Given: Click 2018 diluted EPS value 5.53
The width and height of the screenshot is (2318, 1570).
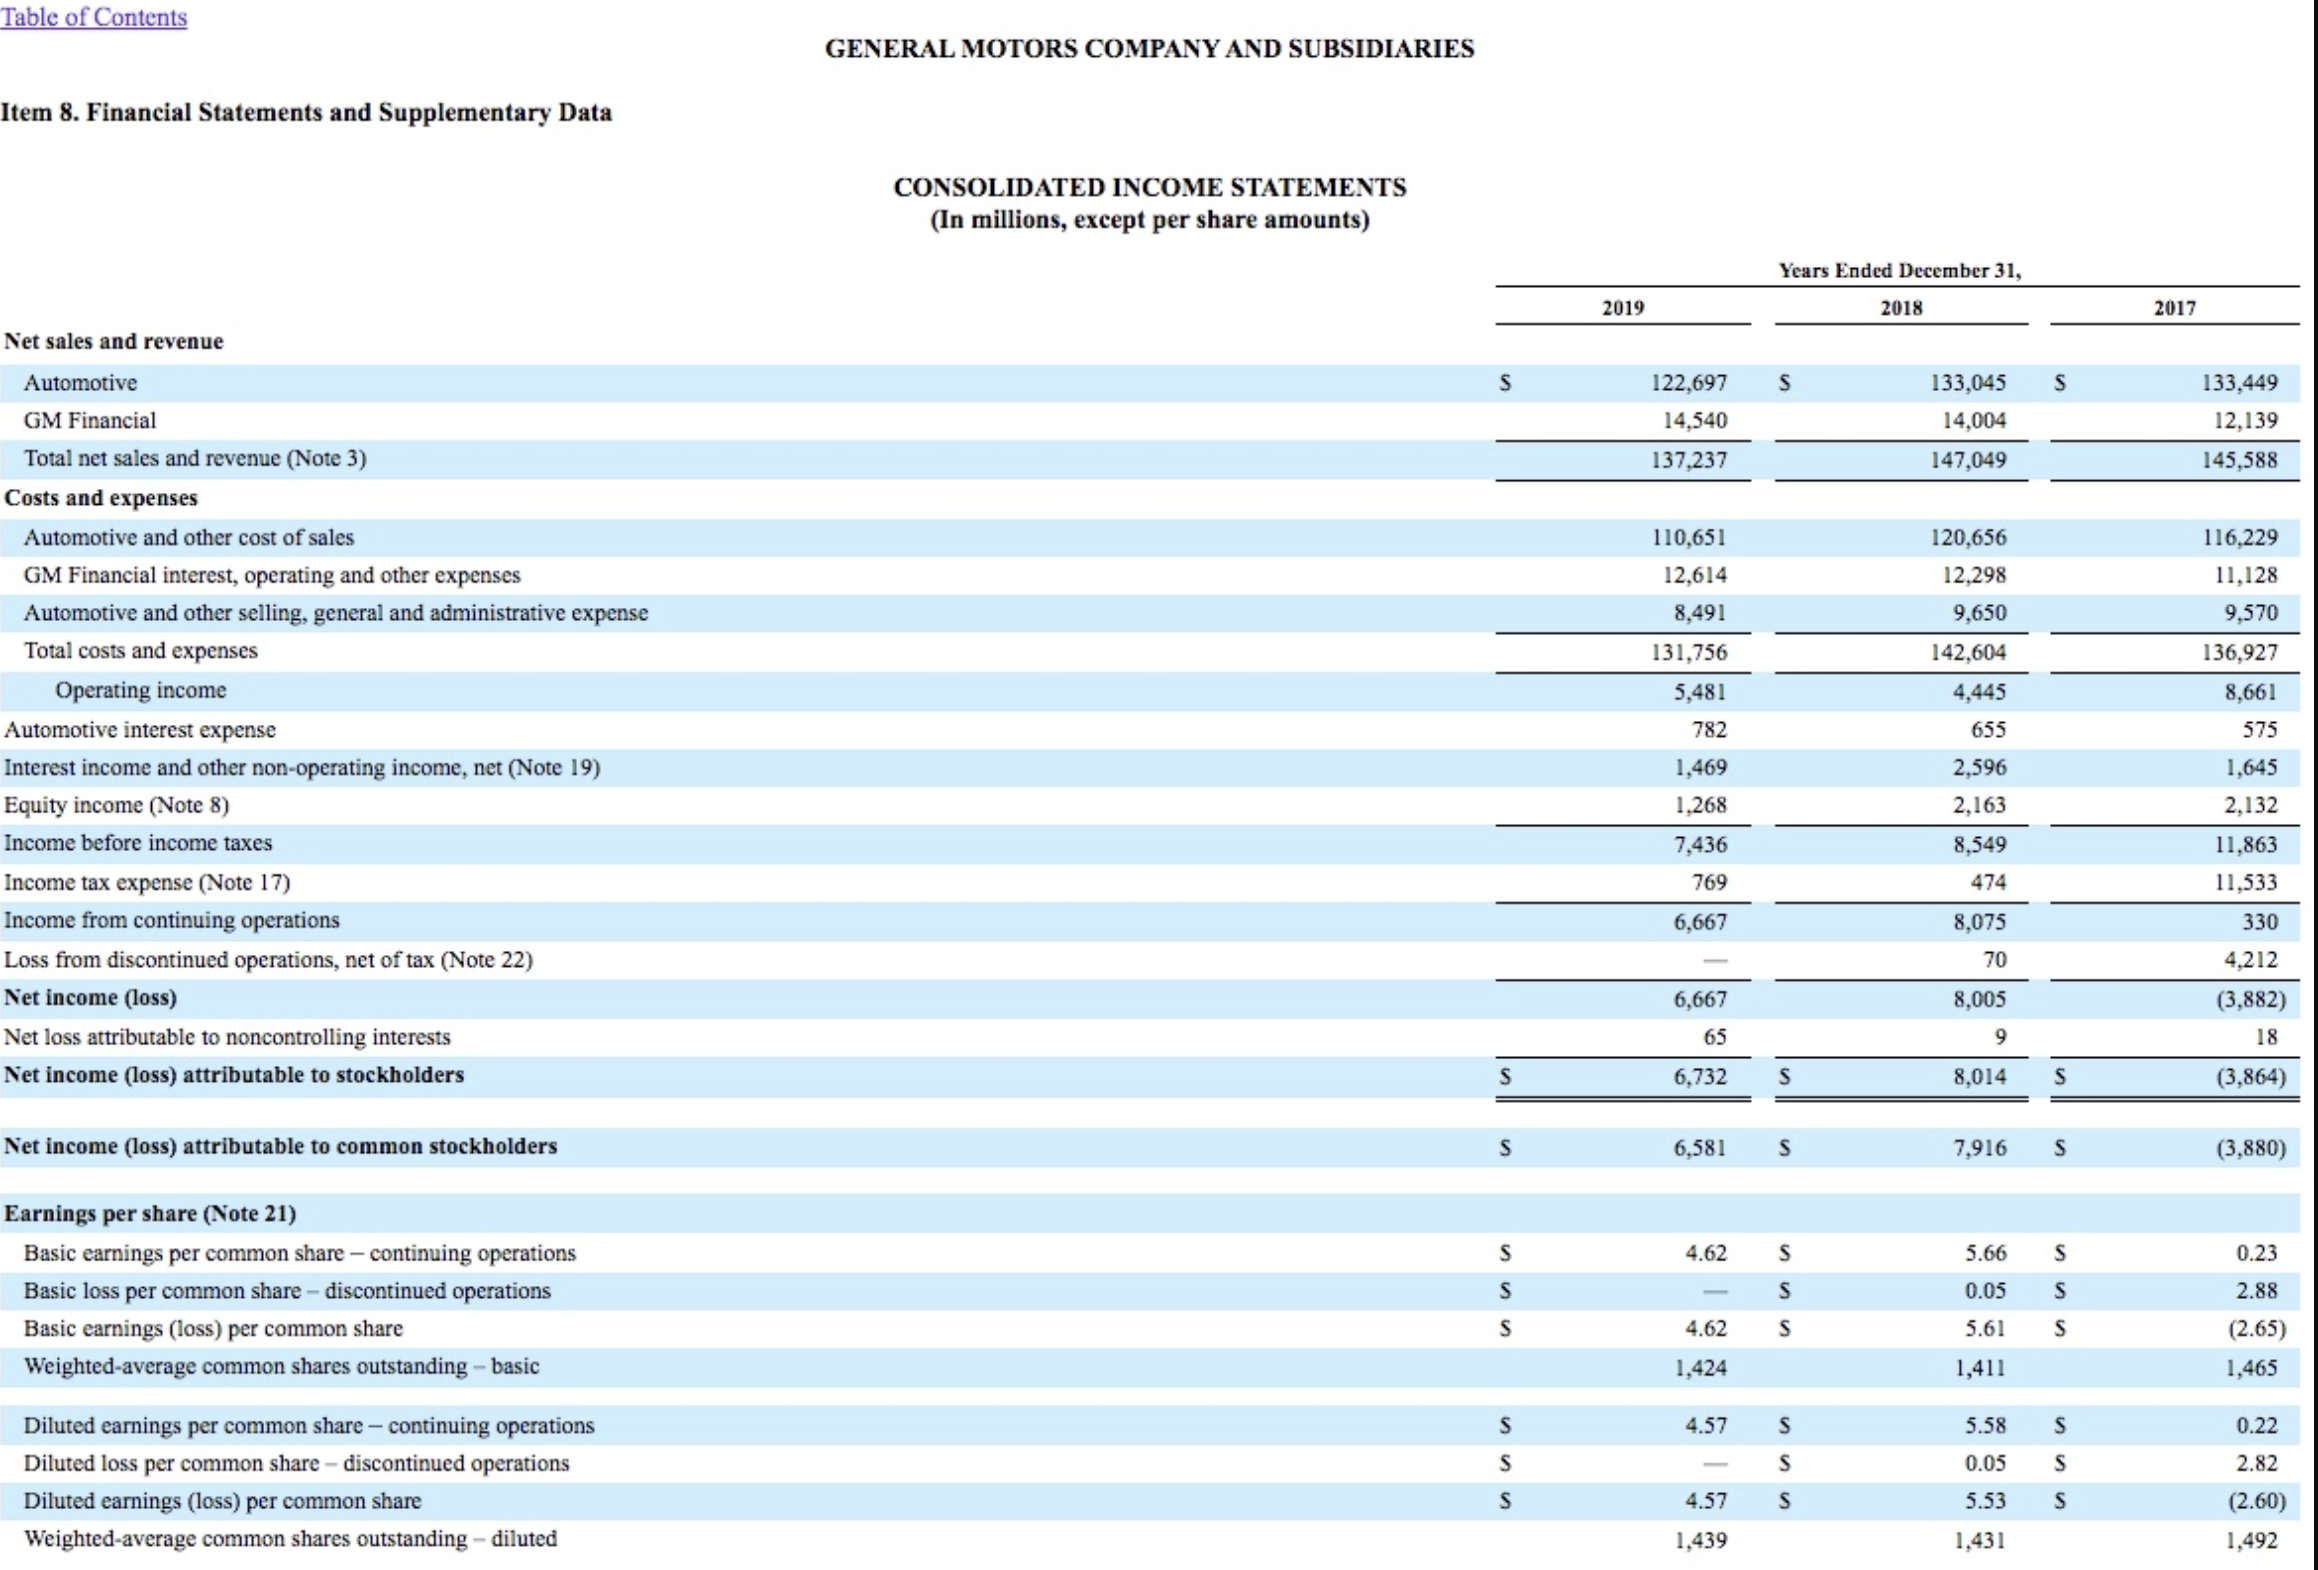Looking at the screenshot, I should (1985, 1502).
